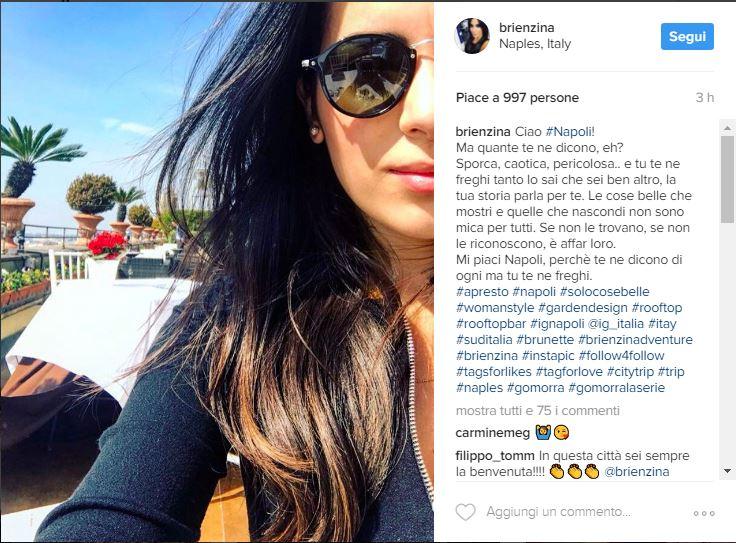
Task: Open the #rooftopbar hashtag
Action: tap(491, 324)
